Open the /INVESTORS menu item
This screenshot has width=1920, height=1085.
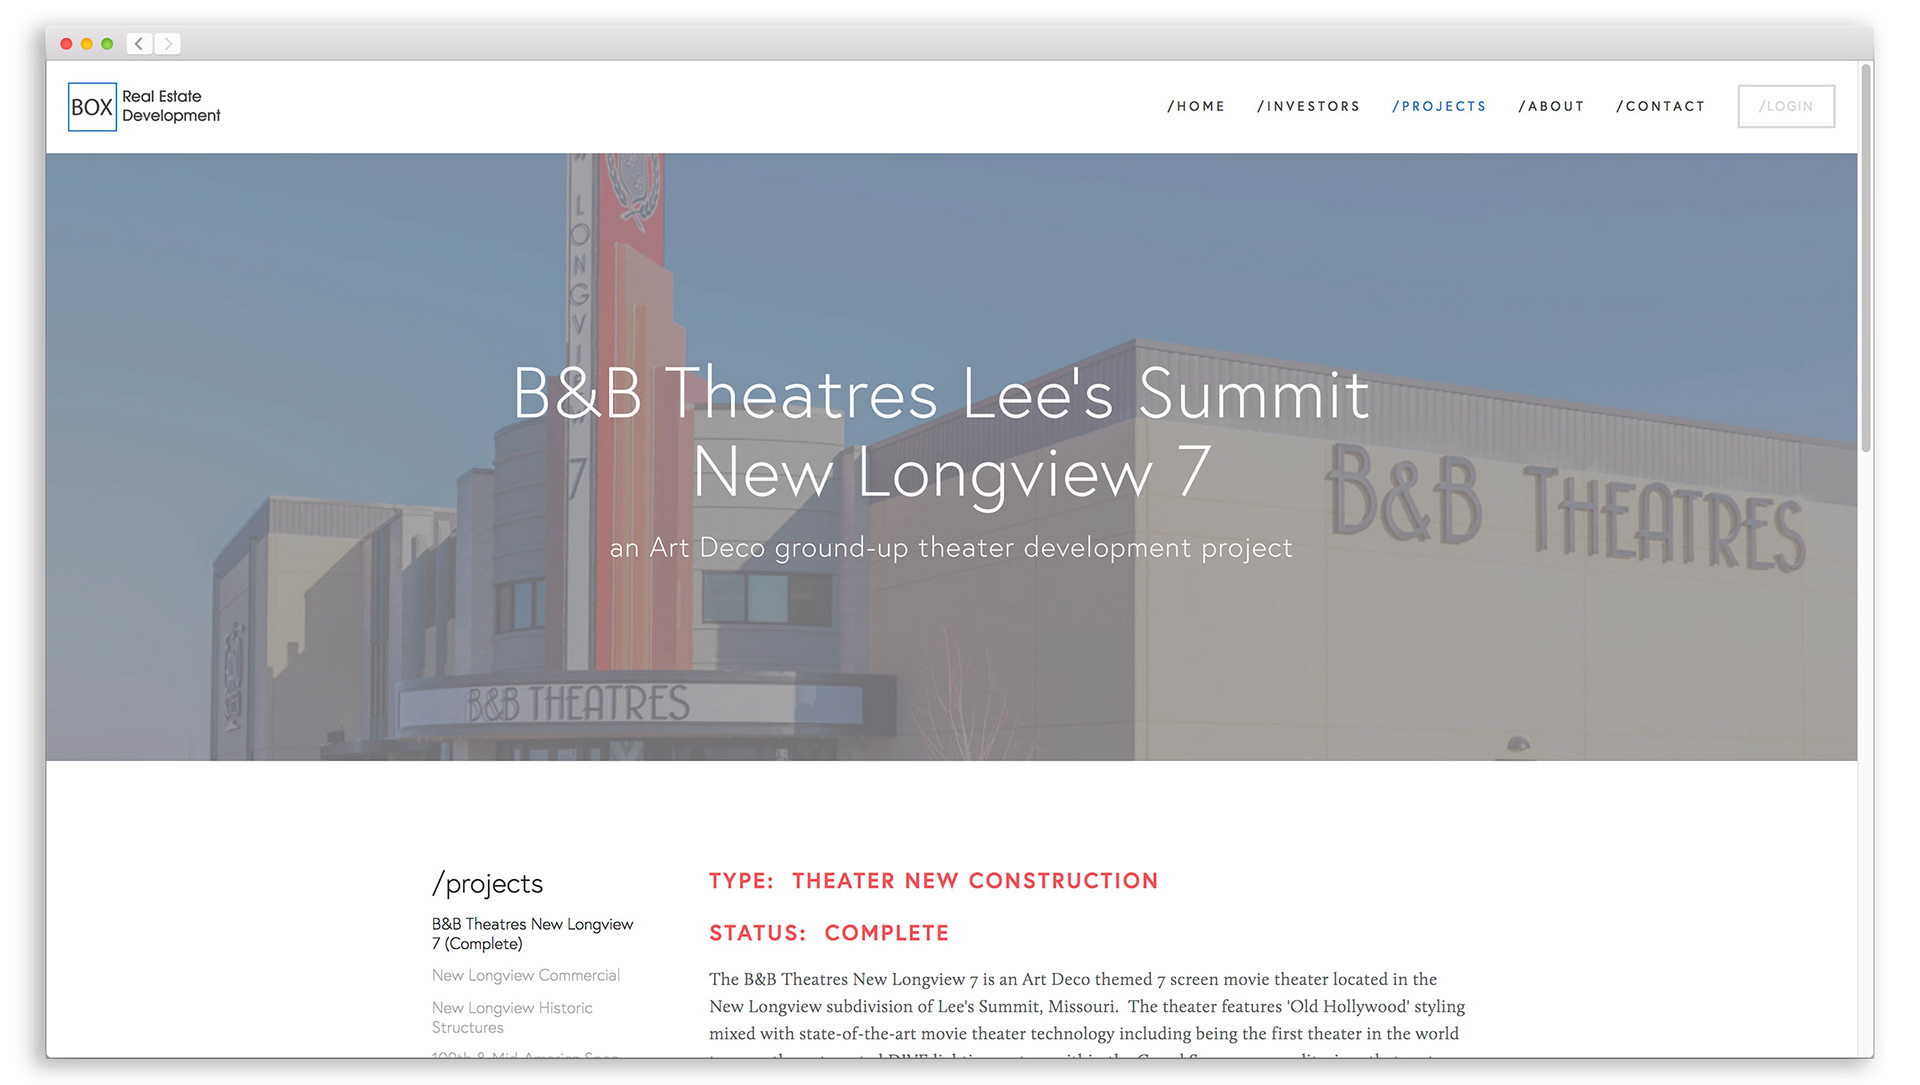pos(1308,106)
